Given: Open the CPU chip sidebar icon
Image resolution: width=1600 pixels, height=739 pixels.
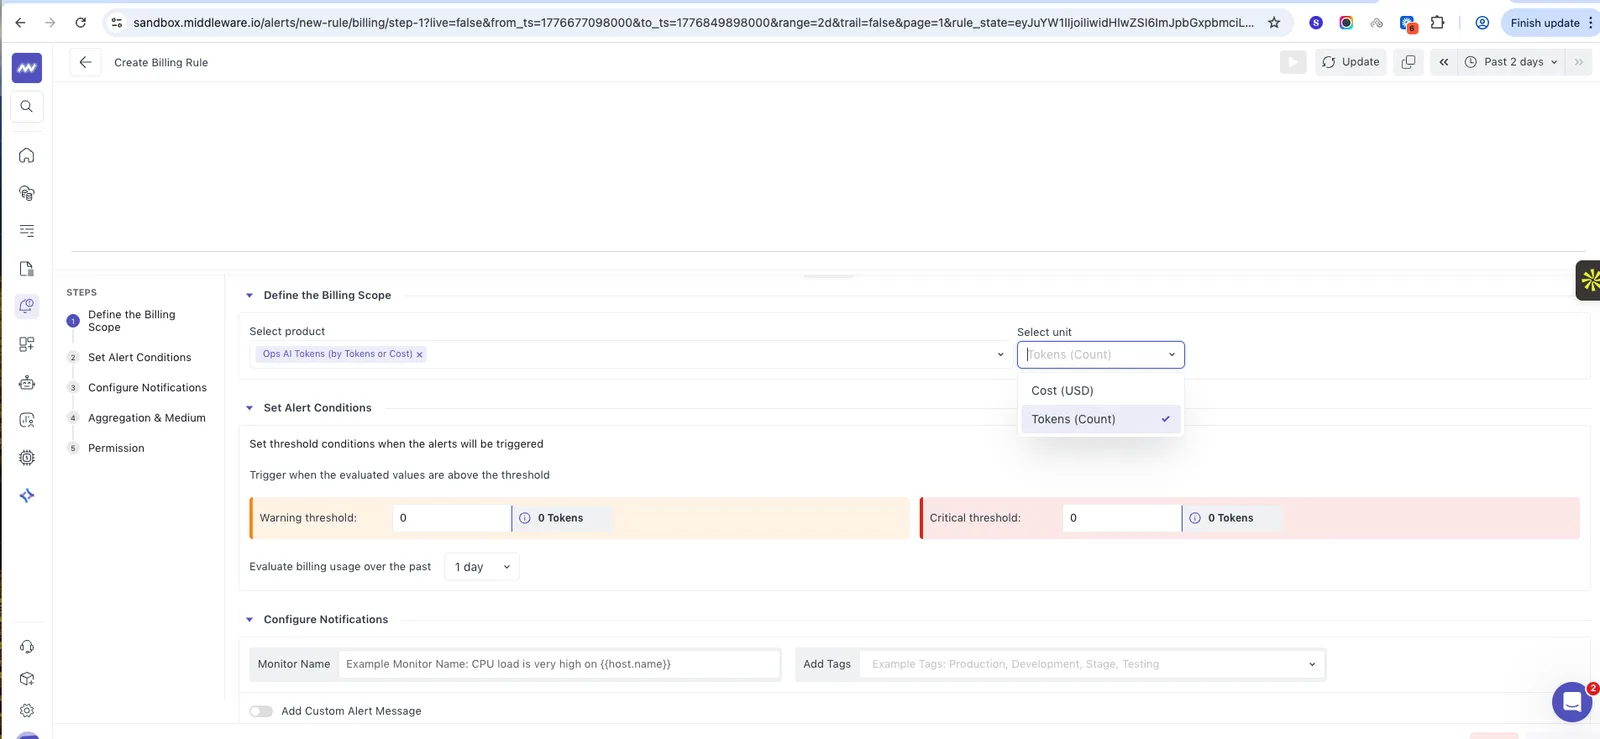Looking at the screenshot, I should (x=27, y=458).
